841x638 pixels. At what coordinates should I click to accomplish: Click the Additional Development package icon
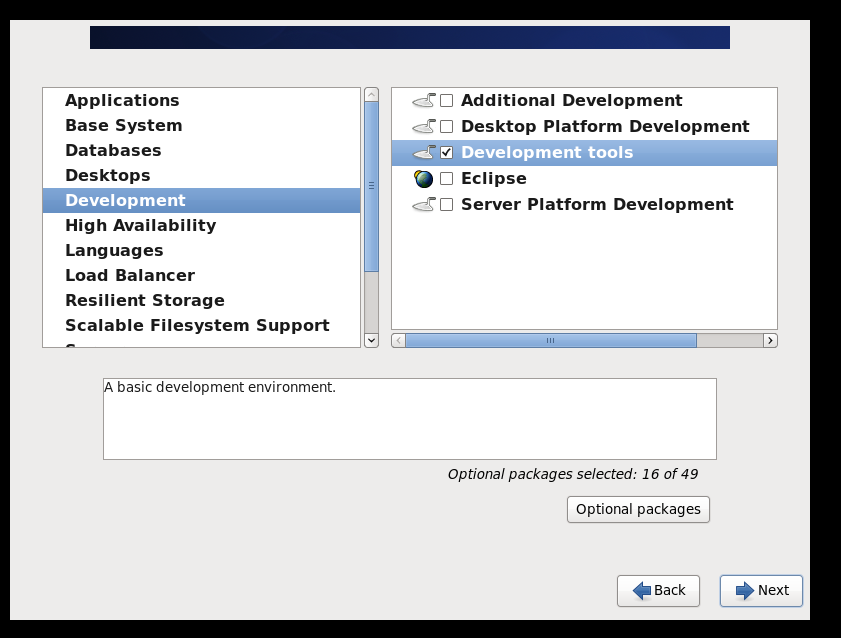[x=424, y=100]
